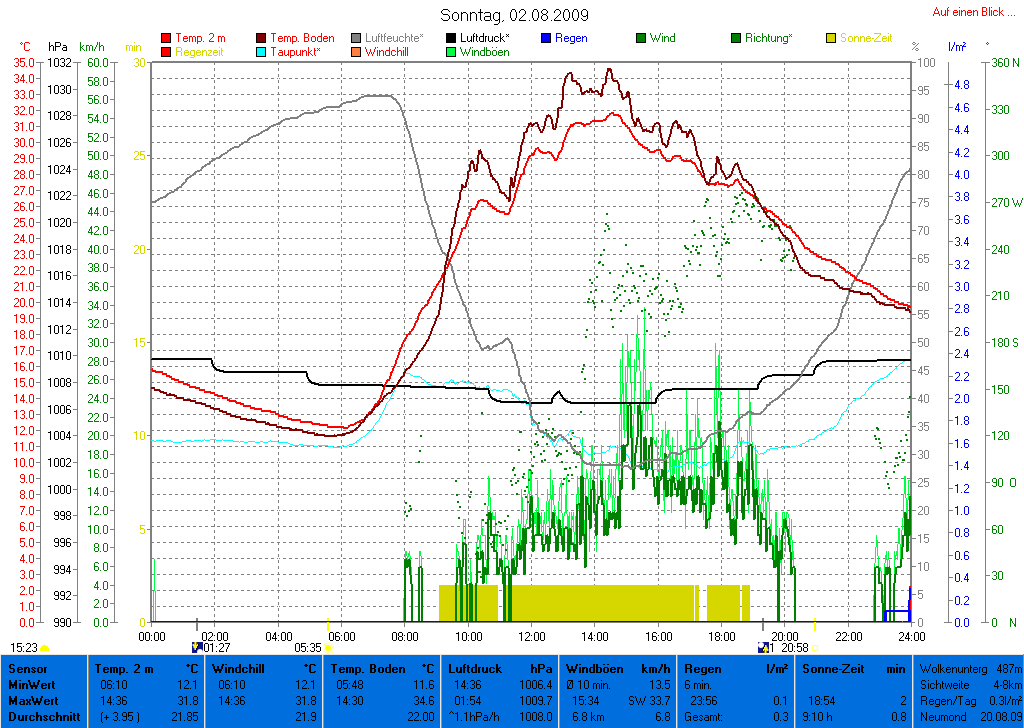Click the bright green Windböen legend square

(x=451, y=52)
